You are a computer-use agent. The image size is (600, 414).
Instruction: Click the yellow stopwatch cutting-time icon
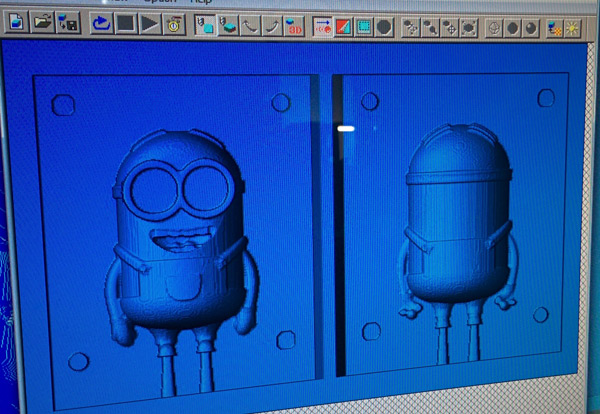tap(174, 24)
